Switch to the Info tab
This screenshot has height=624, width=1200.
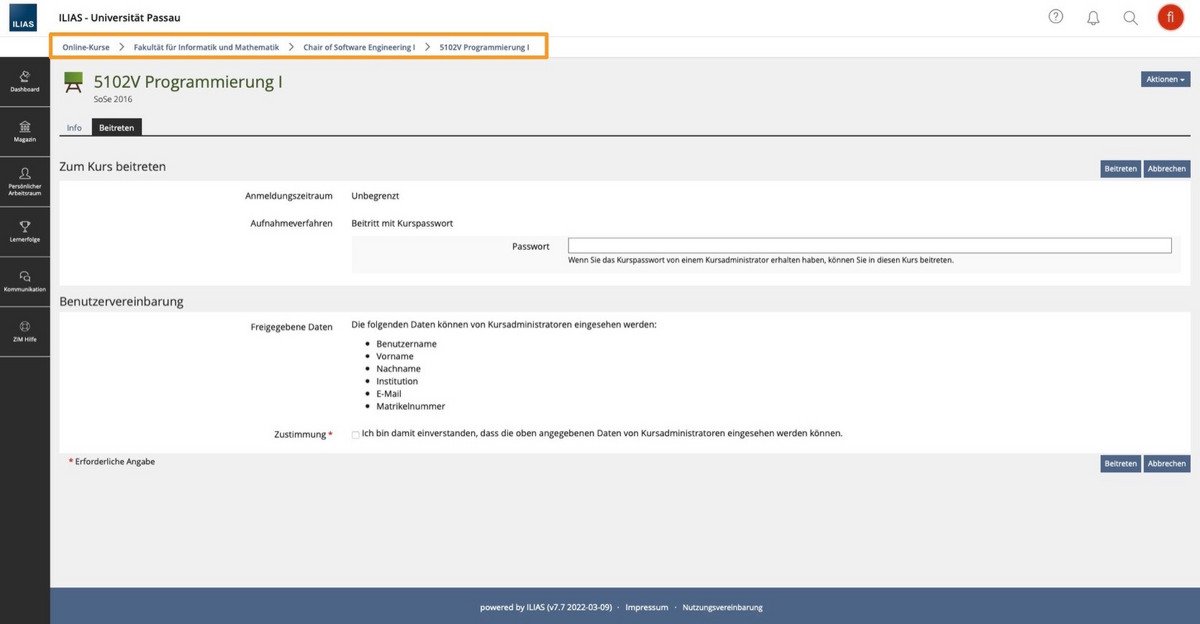coord(74,128)
